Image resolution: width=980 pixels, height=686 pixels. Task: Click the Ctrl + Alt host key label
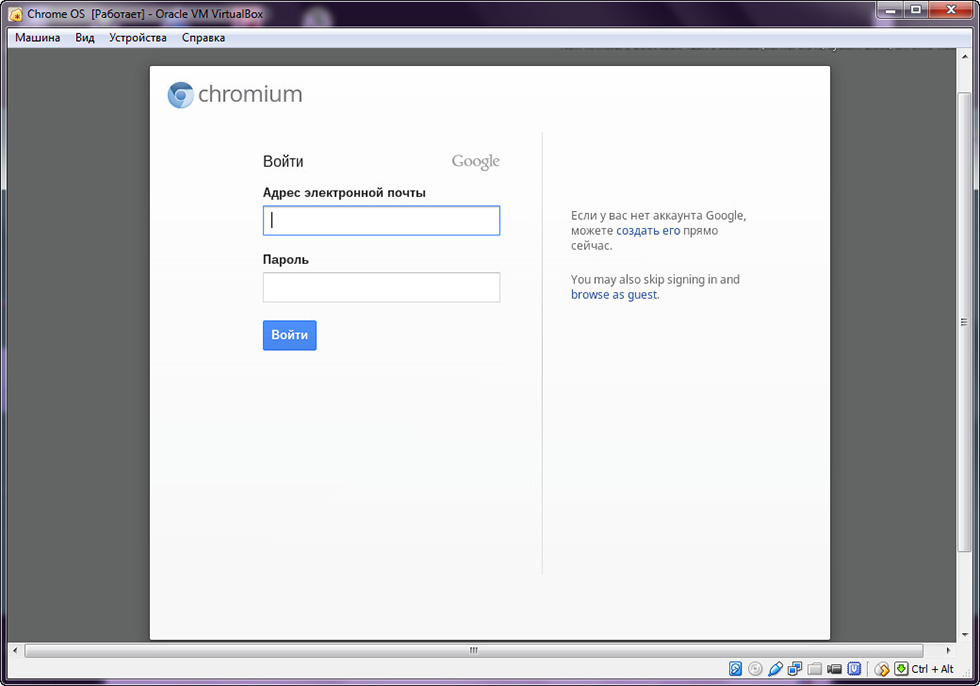tap(932, 669)
